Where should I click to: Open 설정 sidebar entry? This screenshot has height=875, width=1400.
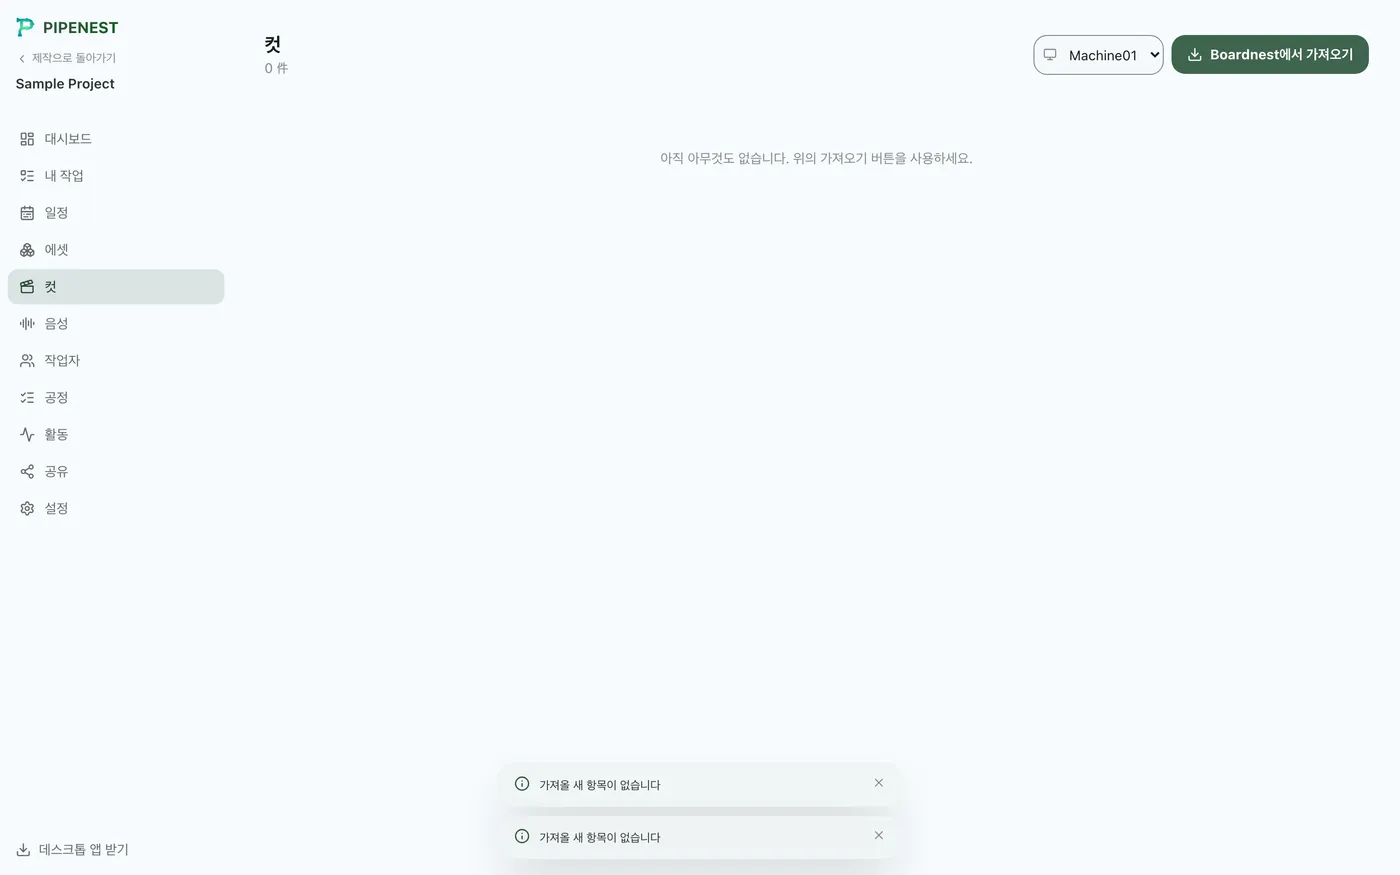tap(116, 509)
